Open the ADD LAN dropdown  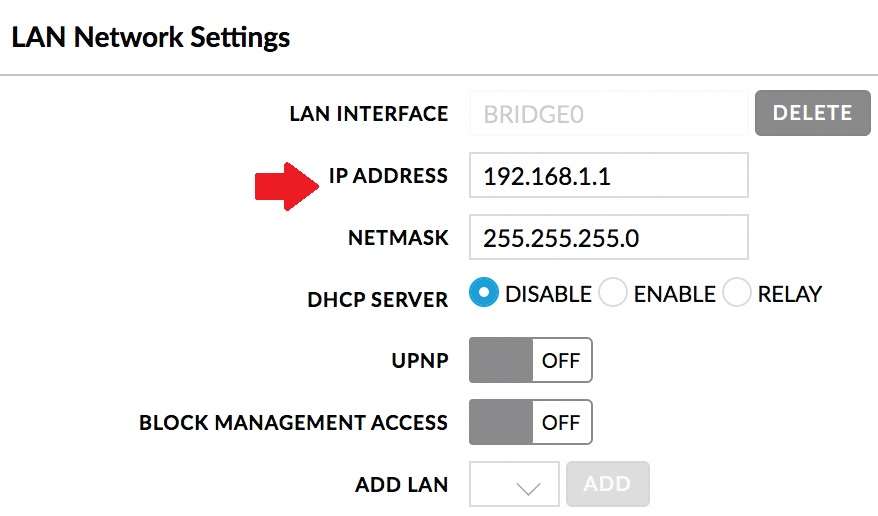[514, 485]
